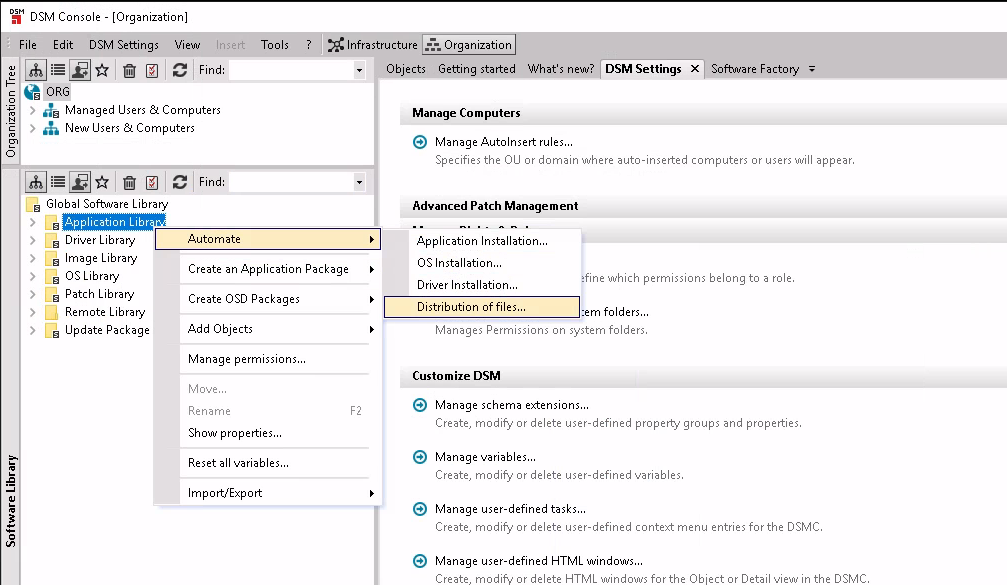
Task: Expand the New Users & Computers node
Action: click(32, 128)
